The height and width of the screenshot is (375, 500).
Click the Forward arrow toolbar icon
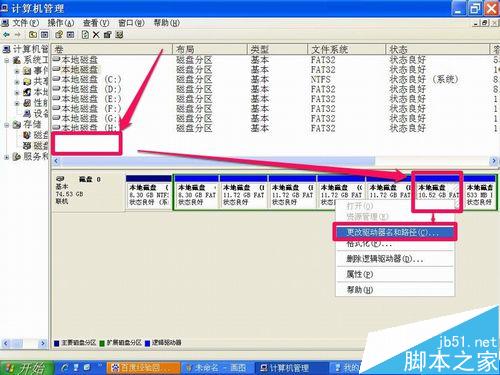coord(17,34)
